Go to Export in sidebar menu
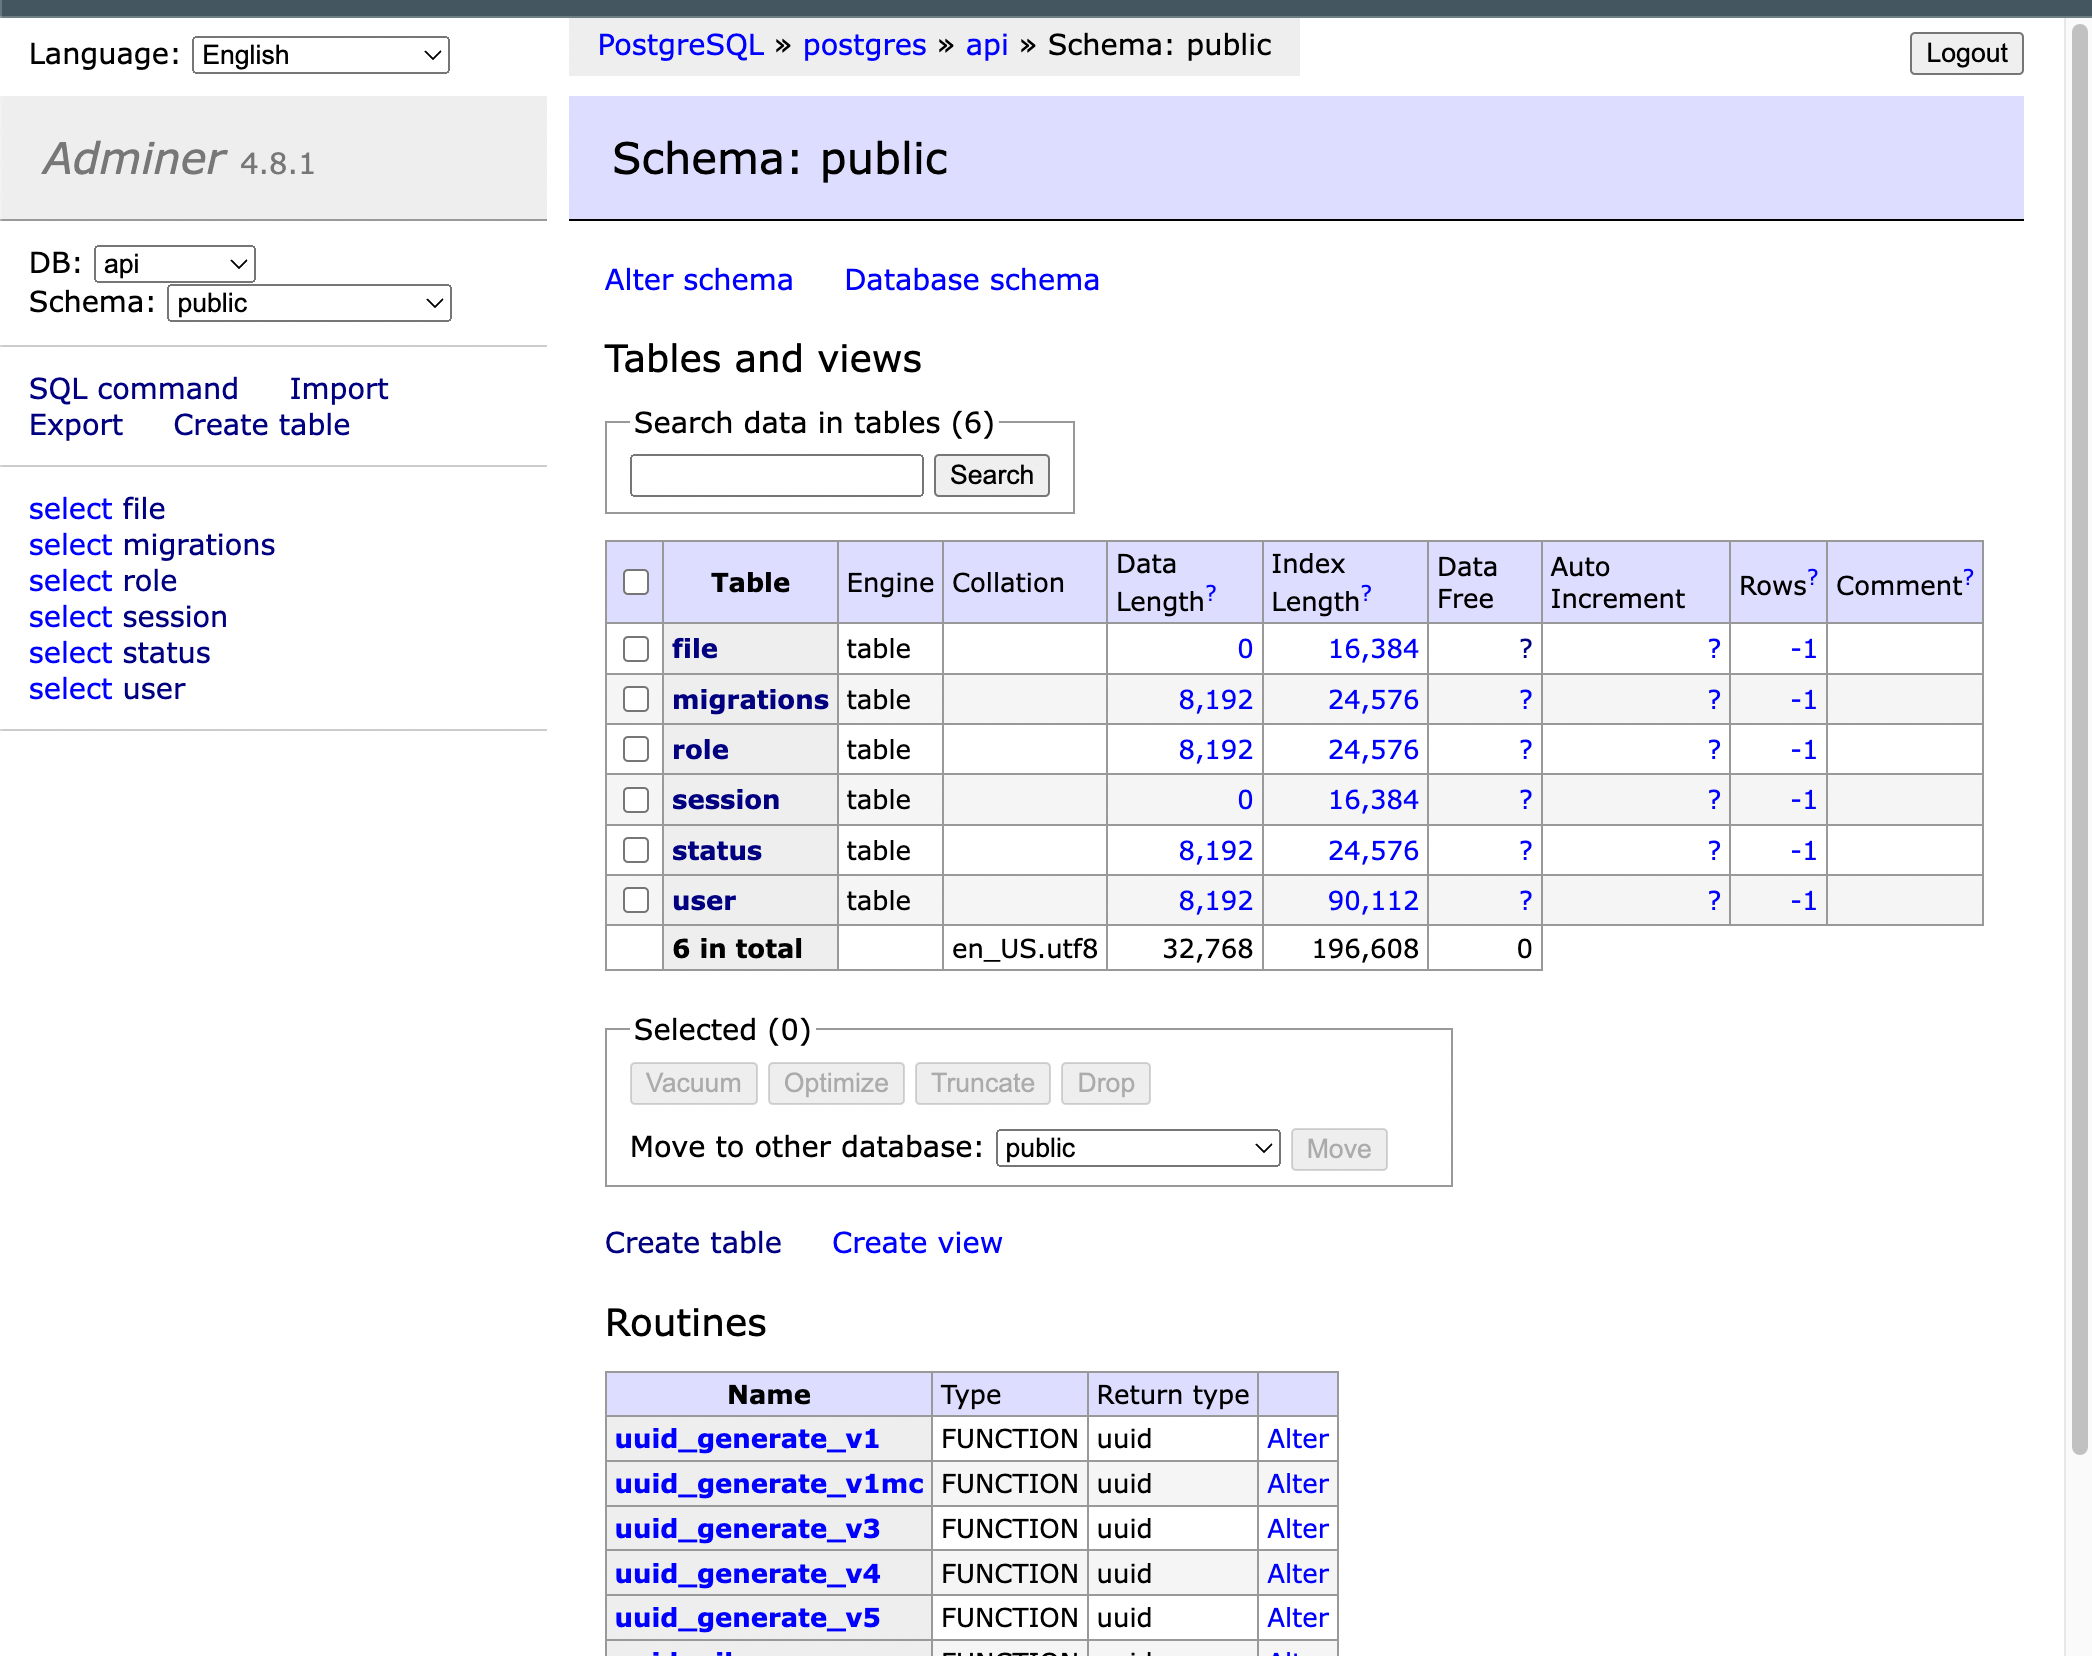 [76, 425]
